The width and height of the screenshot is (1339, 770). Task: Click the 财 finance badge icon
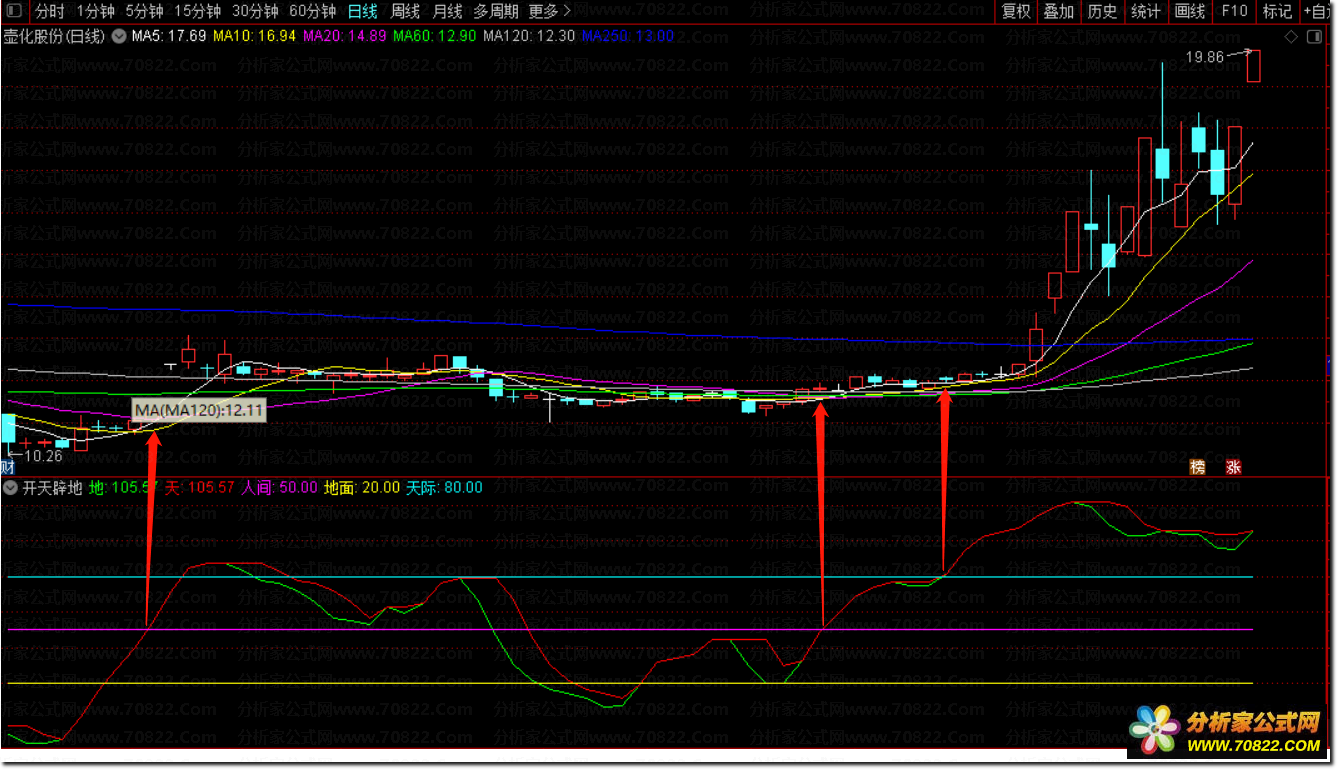tap(8, 467)
